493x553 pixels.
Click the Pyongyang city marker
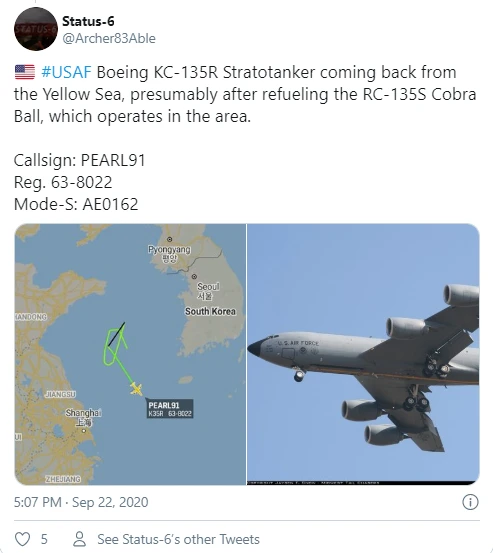(x=170, y=239)
